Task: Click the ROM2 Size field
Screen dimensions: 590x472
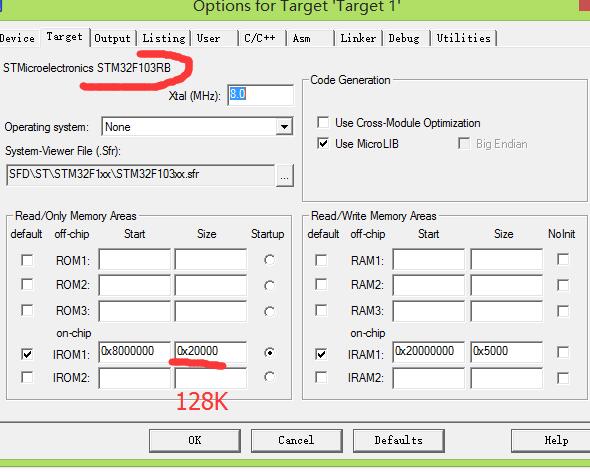Action: (211, 285)
